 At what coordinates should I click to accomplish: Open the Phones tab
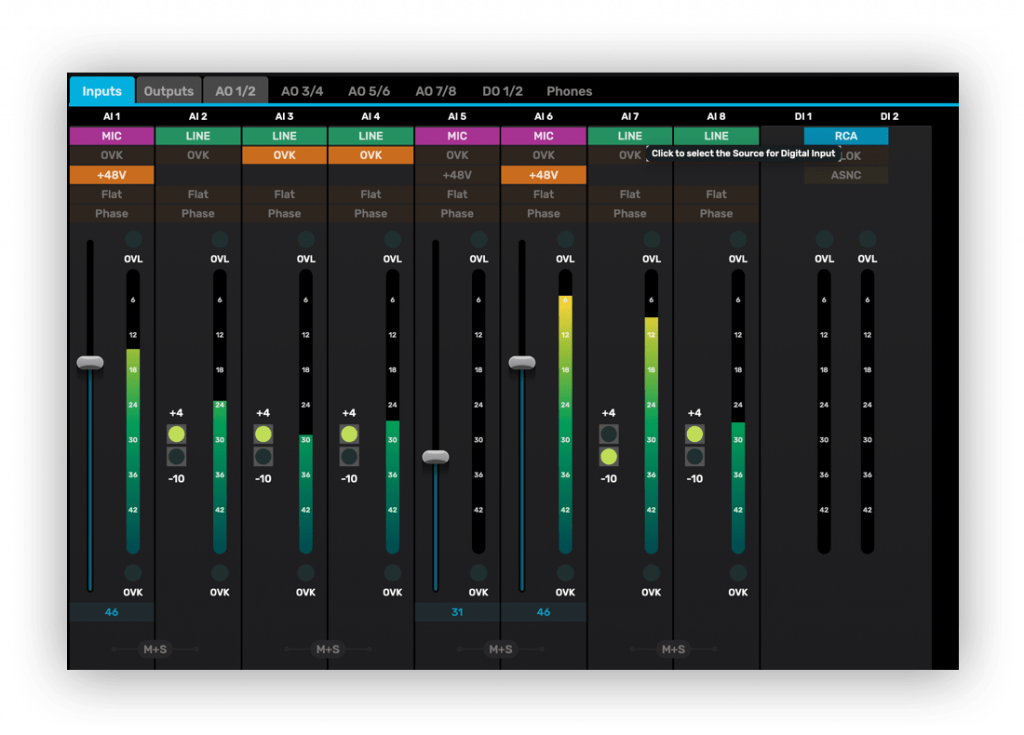click(x=569, y=91)
